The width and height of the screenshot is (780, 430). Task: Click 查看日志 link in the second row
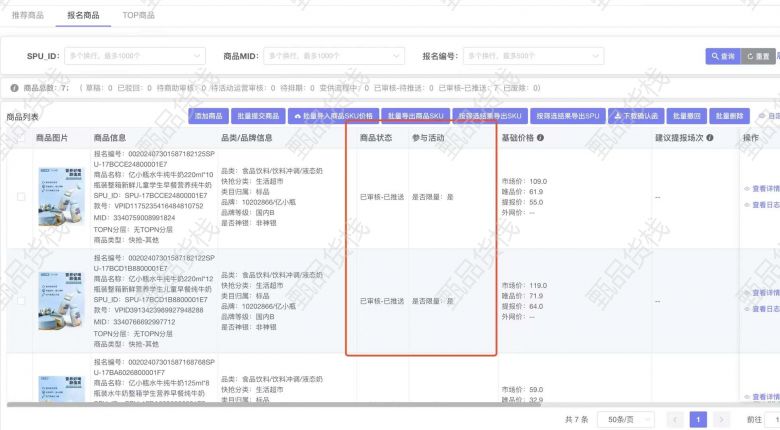pos(760,309)
